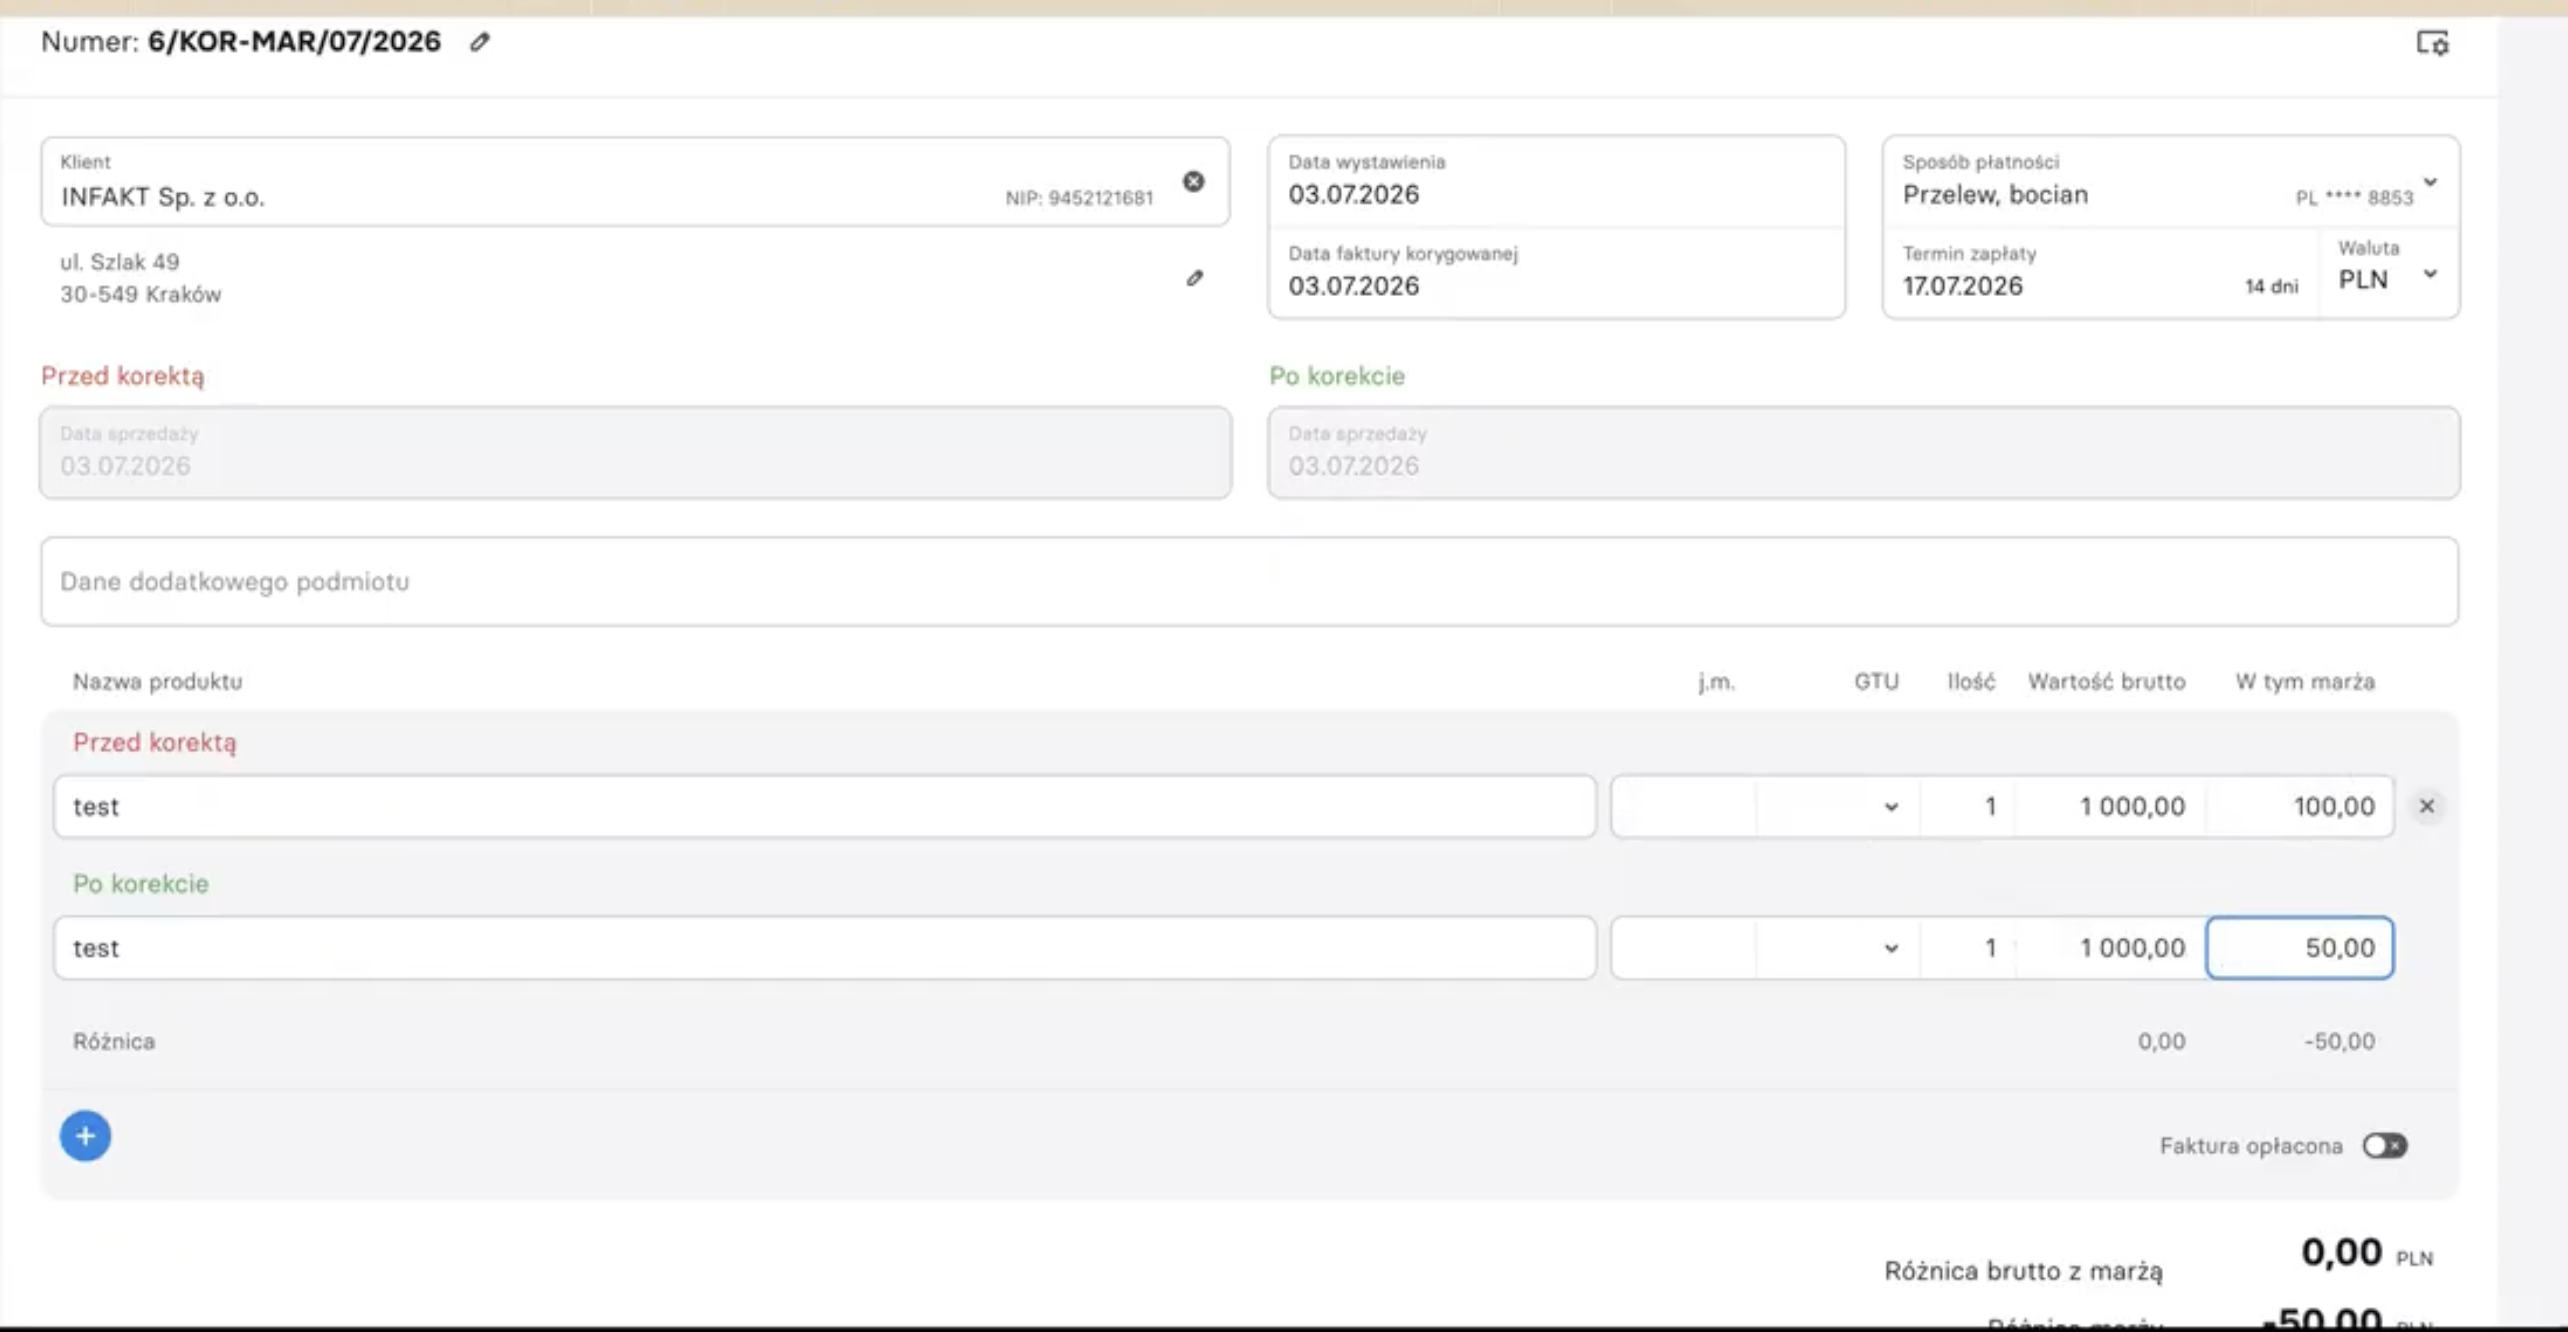Remove the test product row
Screen dimensions: 2568x1332
pyautogui.click(x=2427, y=806)
